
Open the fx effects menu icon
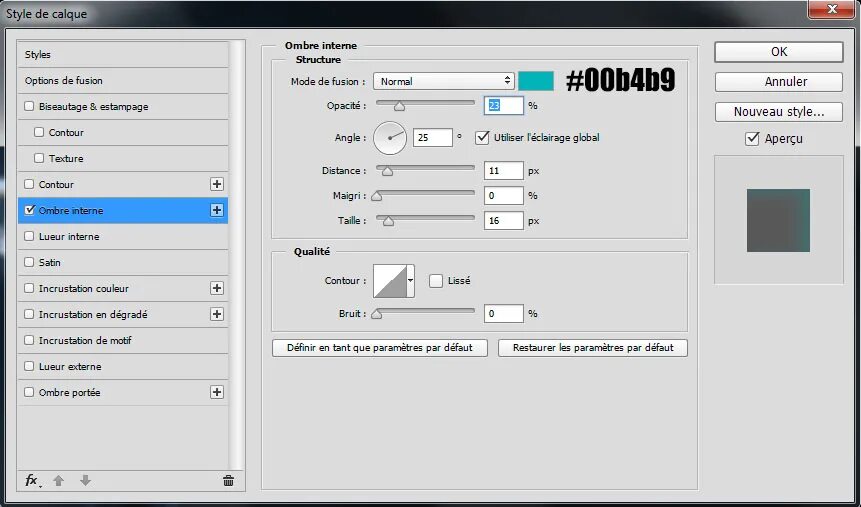click(32, 481)
